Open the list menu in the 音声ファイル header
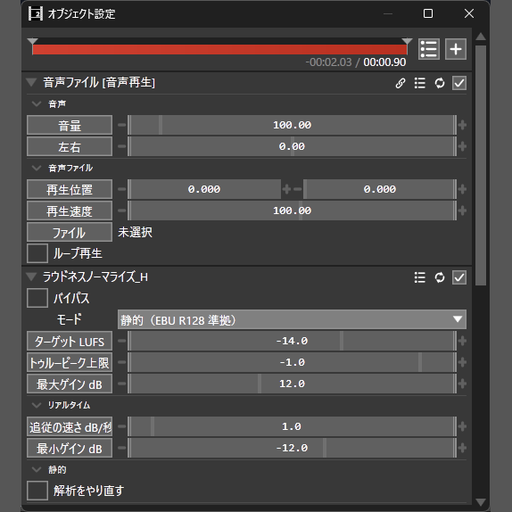Viewport: 512px width, 512px height. click(x=420, y=83)
